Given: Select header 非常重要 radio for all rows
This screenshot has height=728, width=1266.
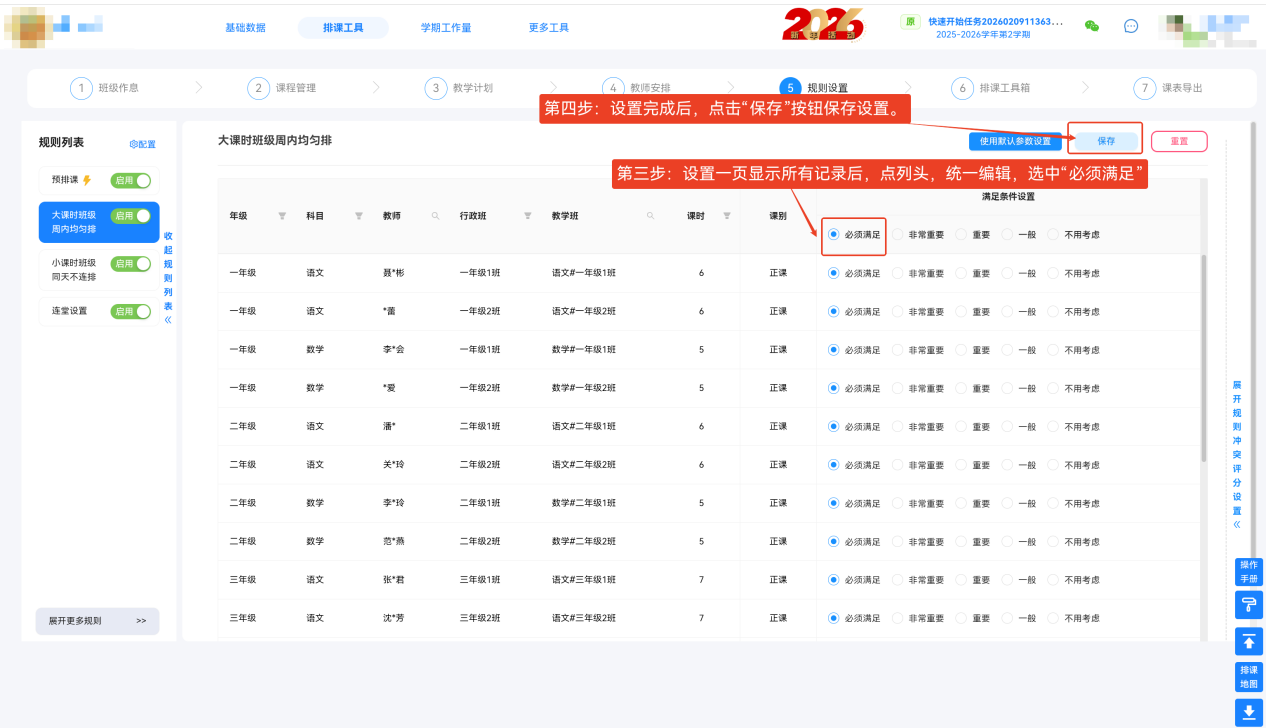Looking at the screenshot, I should pos(897,235).
